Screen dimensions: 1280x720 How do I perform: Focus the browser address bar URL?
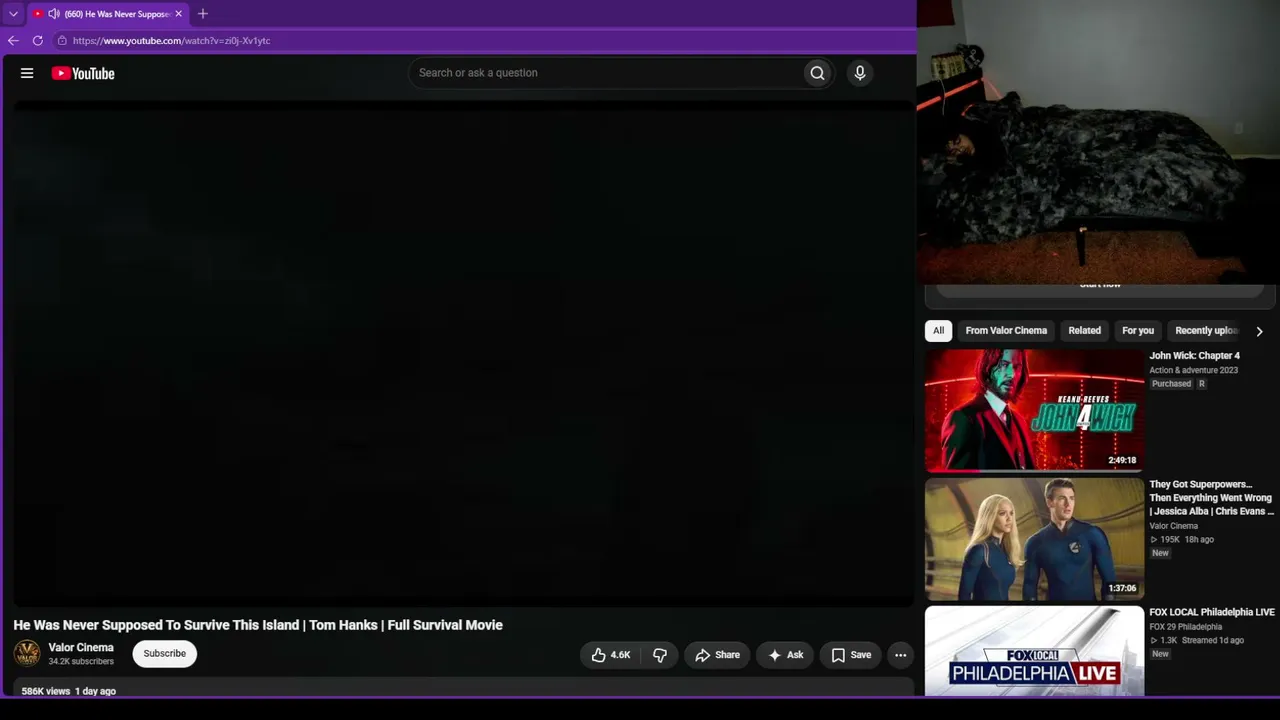(172, 41)
